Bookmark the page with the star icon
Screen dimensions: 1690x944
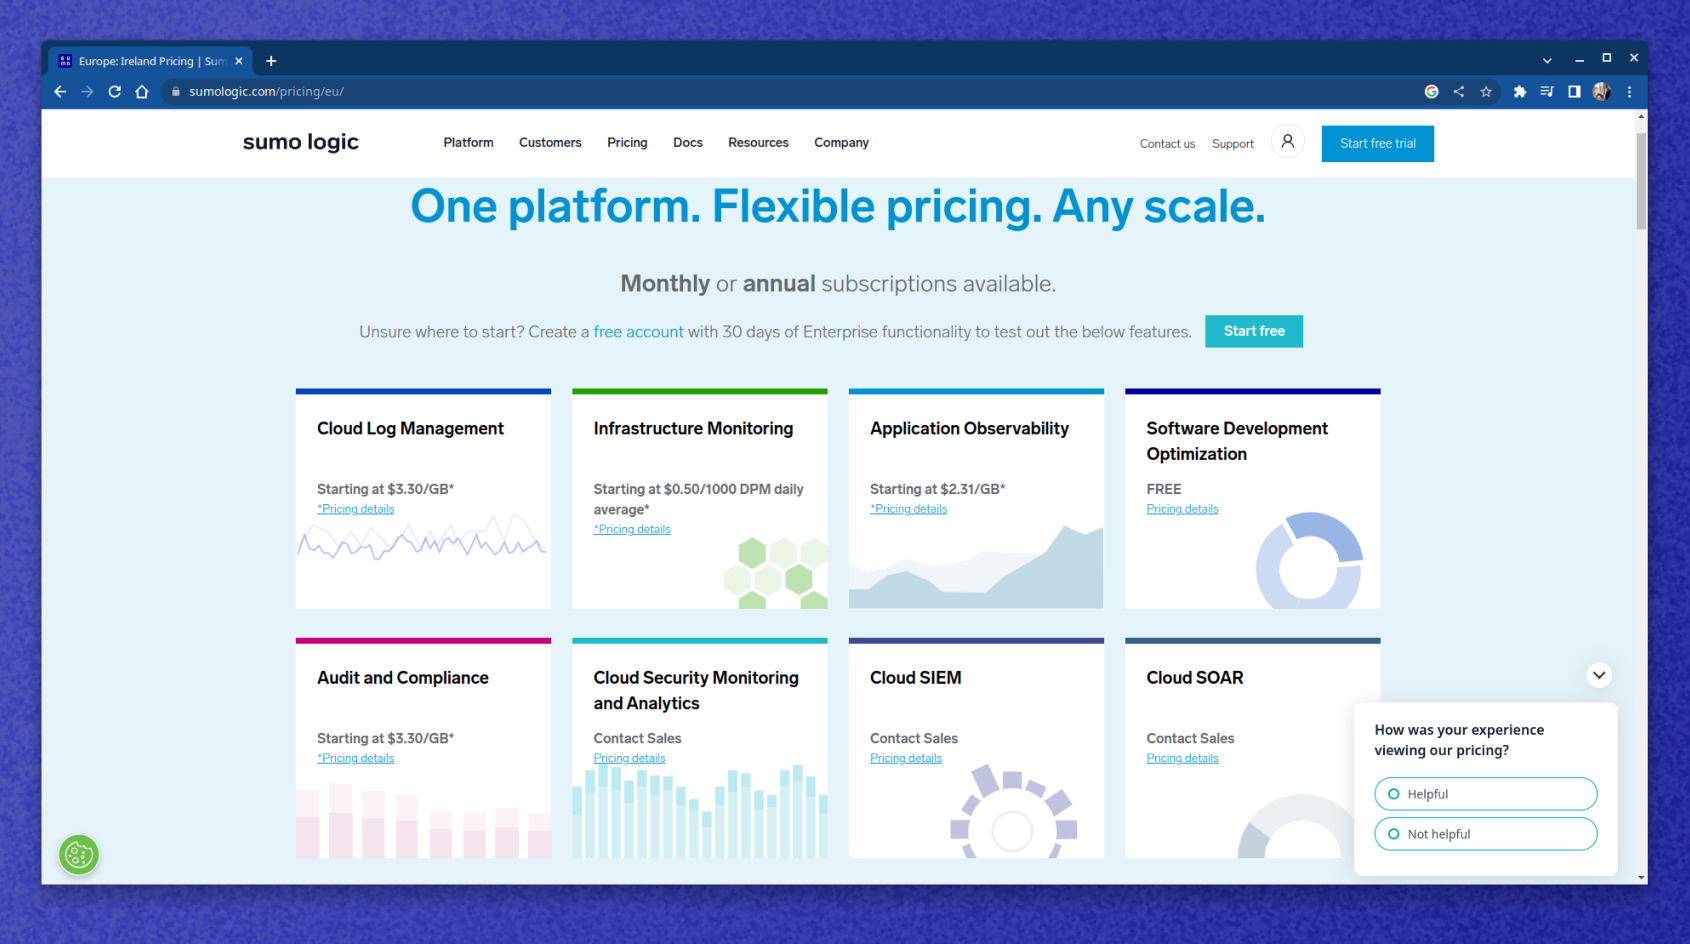point(1487,91)
